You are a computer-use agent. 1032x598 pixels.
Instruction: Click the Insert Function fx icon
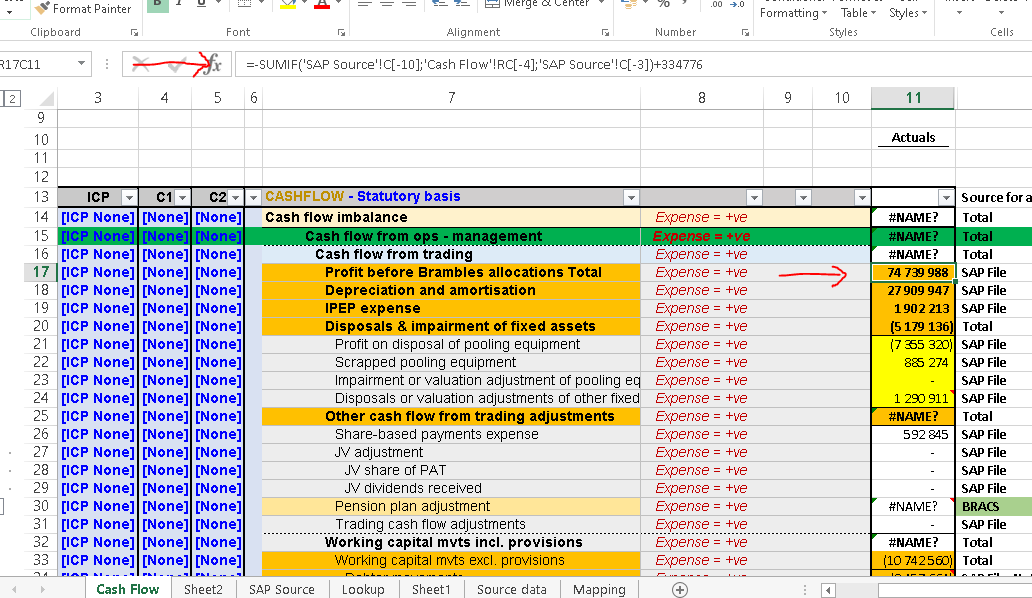[212, 65]
